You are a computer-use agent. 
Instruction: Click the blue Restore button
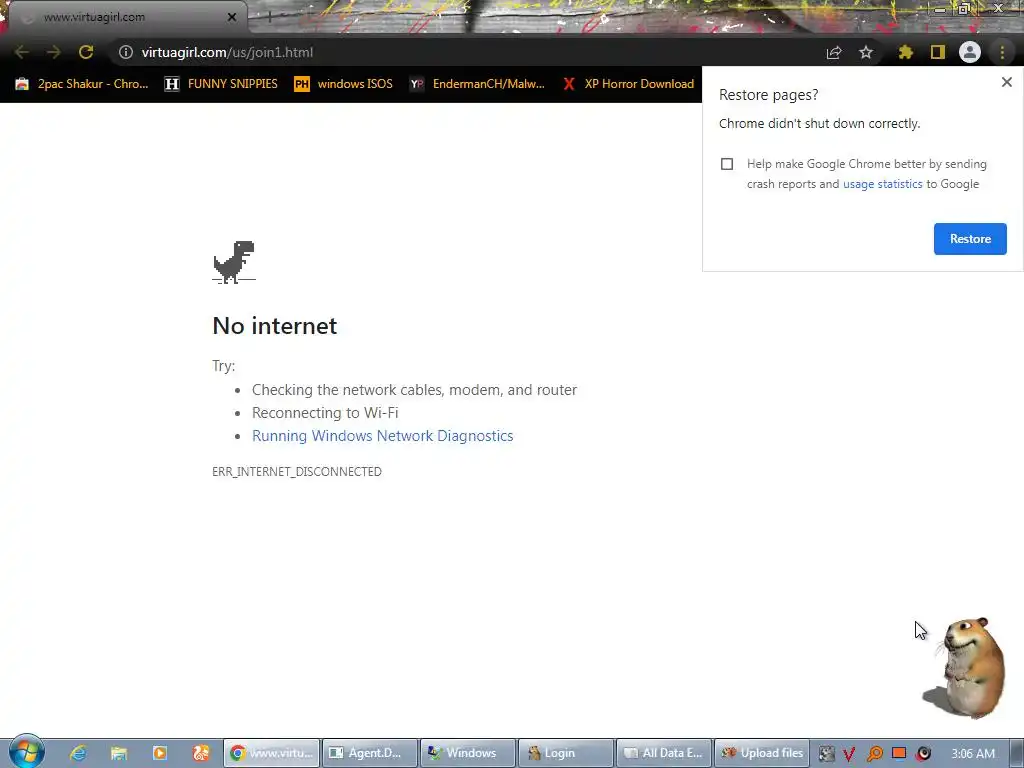coord(970,239)
